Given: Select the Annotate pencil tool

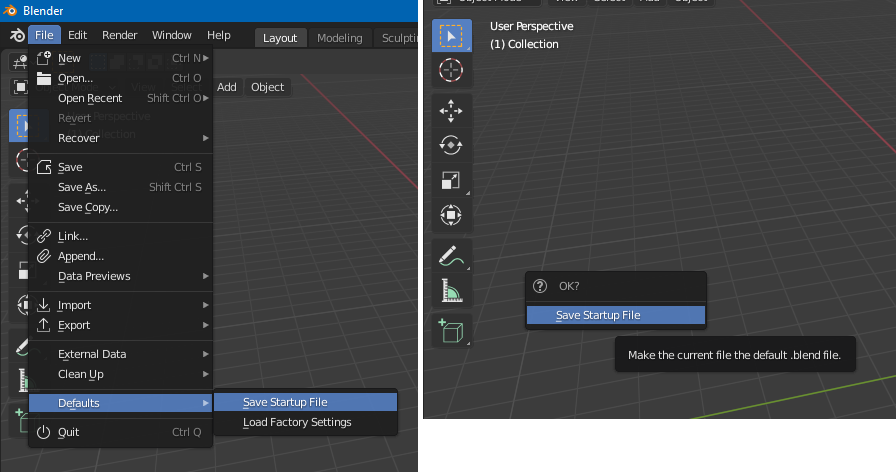Looking at the screenshot, I should 451,256.
